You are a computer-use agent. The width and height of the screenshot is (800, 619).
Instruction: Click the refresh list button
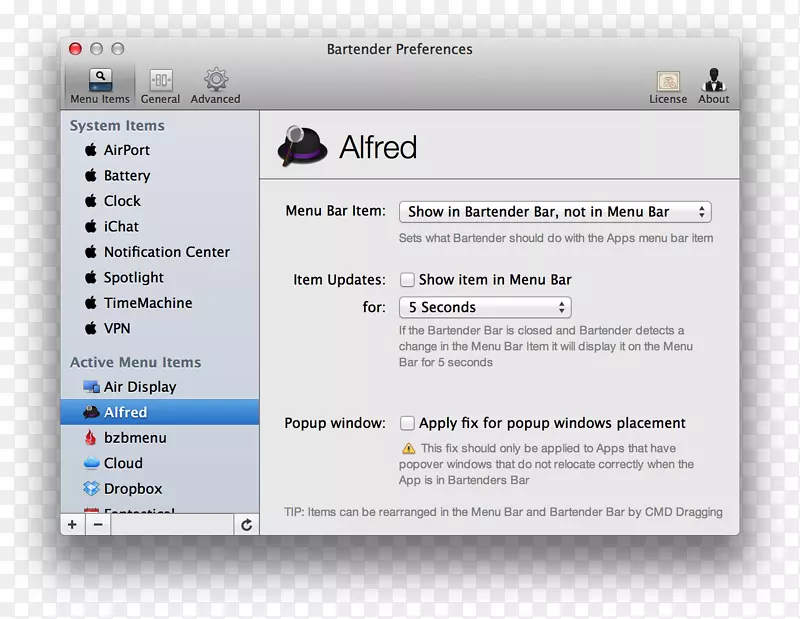(246, 525)
